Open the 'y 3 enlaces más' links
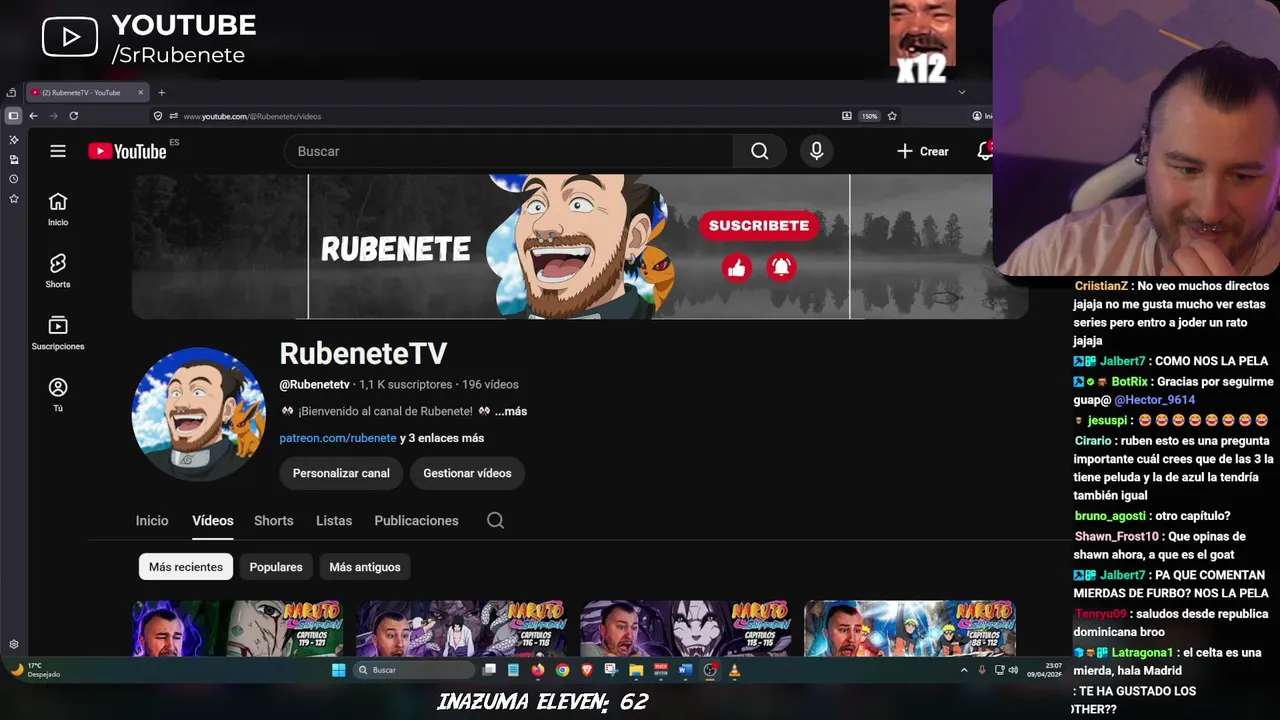 442,438
